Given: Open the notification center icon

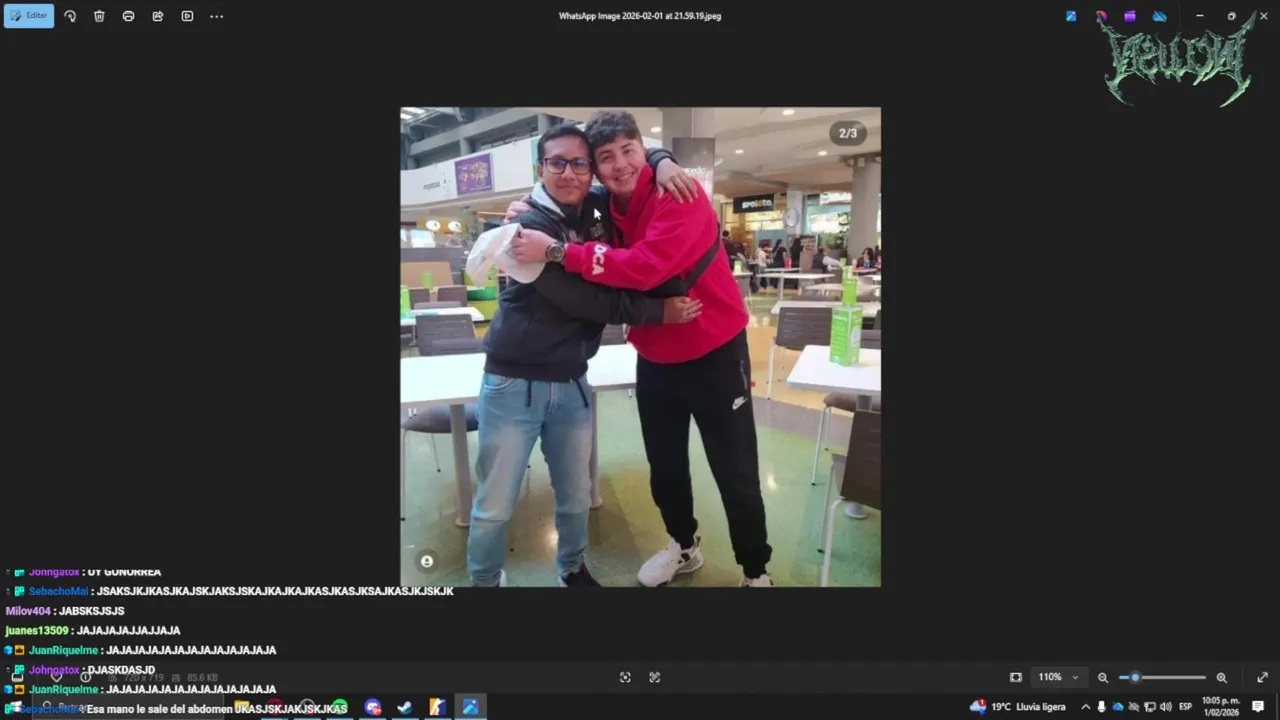Looking at the screenshot, I should [1259, 707].
